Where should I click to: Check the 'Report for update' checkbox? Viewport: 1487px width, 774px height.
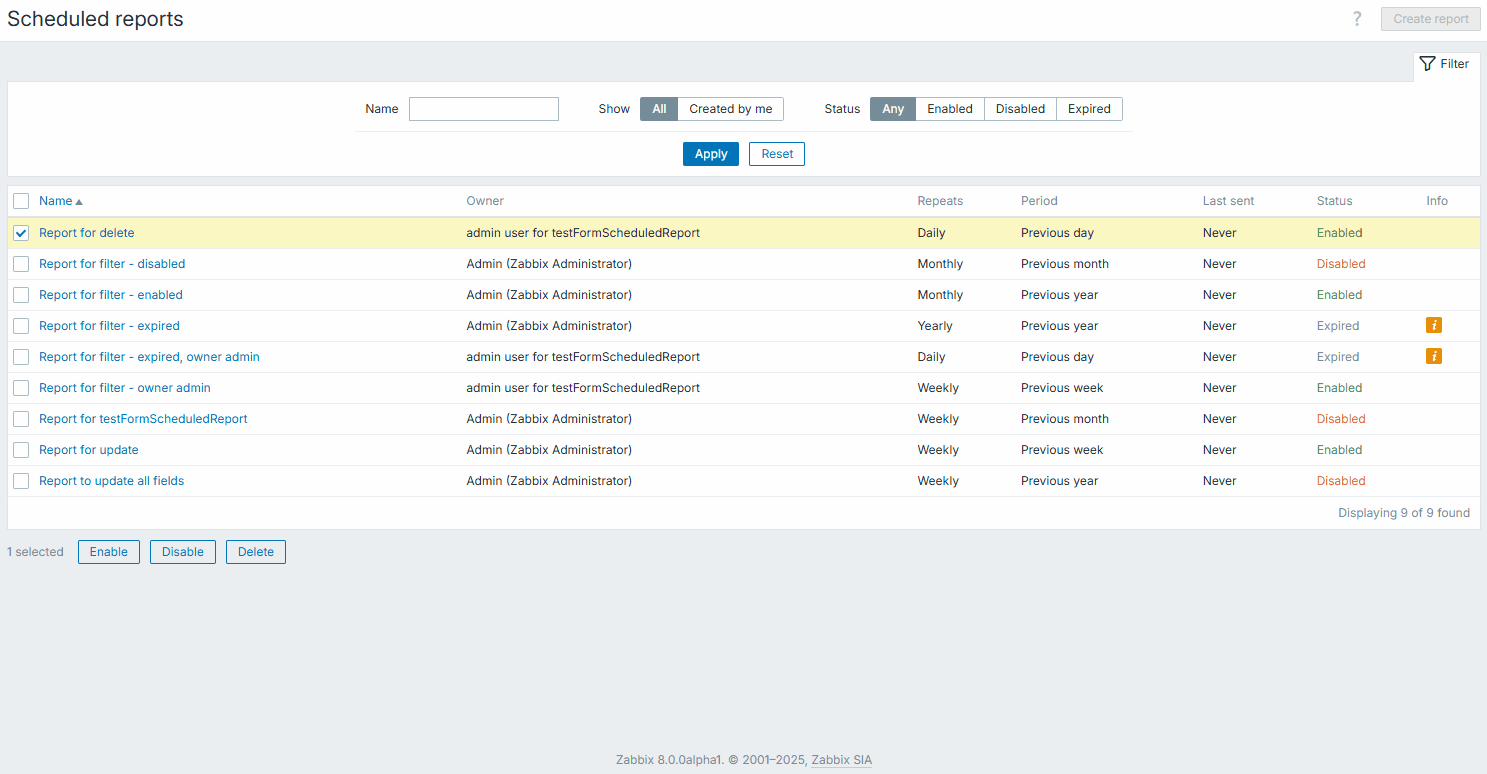tap(21, 450)
